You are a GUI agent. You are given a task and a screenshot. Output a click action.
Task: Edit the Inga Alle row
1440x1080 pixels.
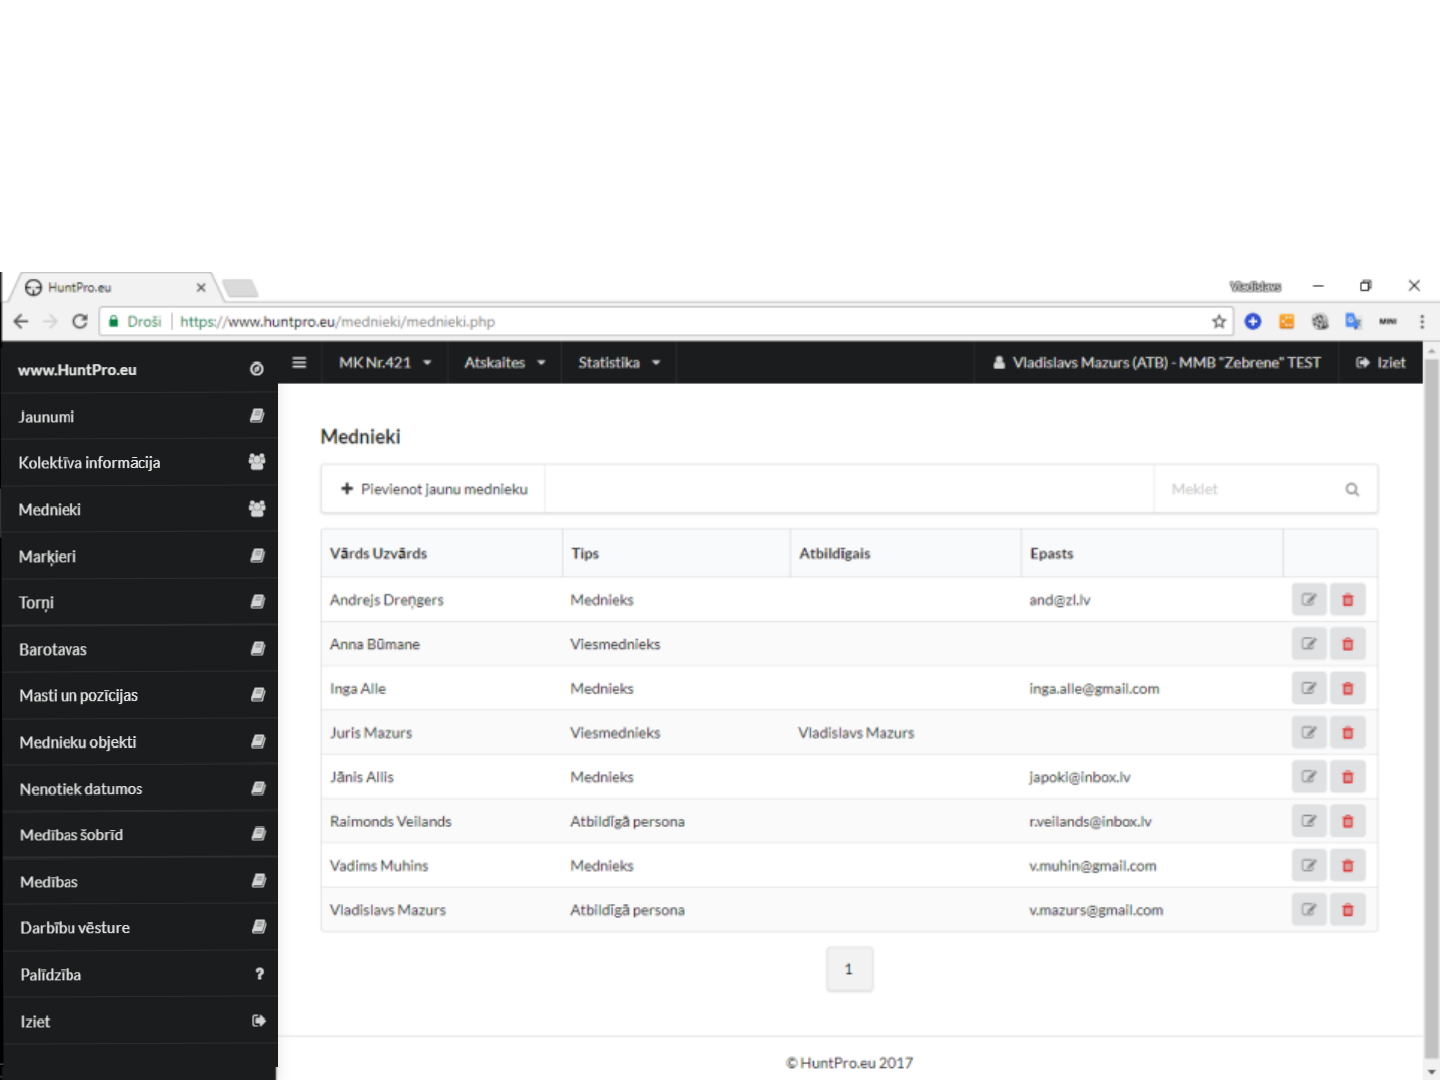[x=1309, y=688]
